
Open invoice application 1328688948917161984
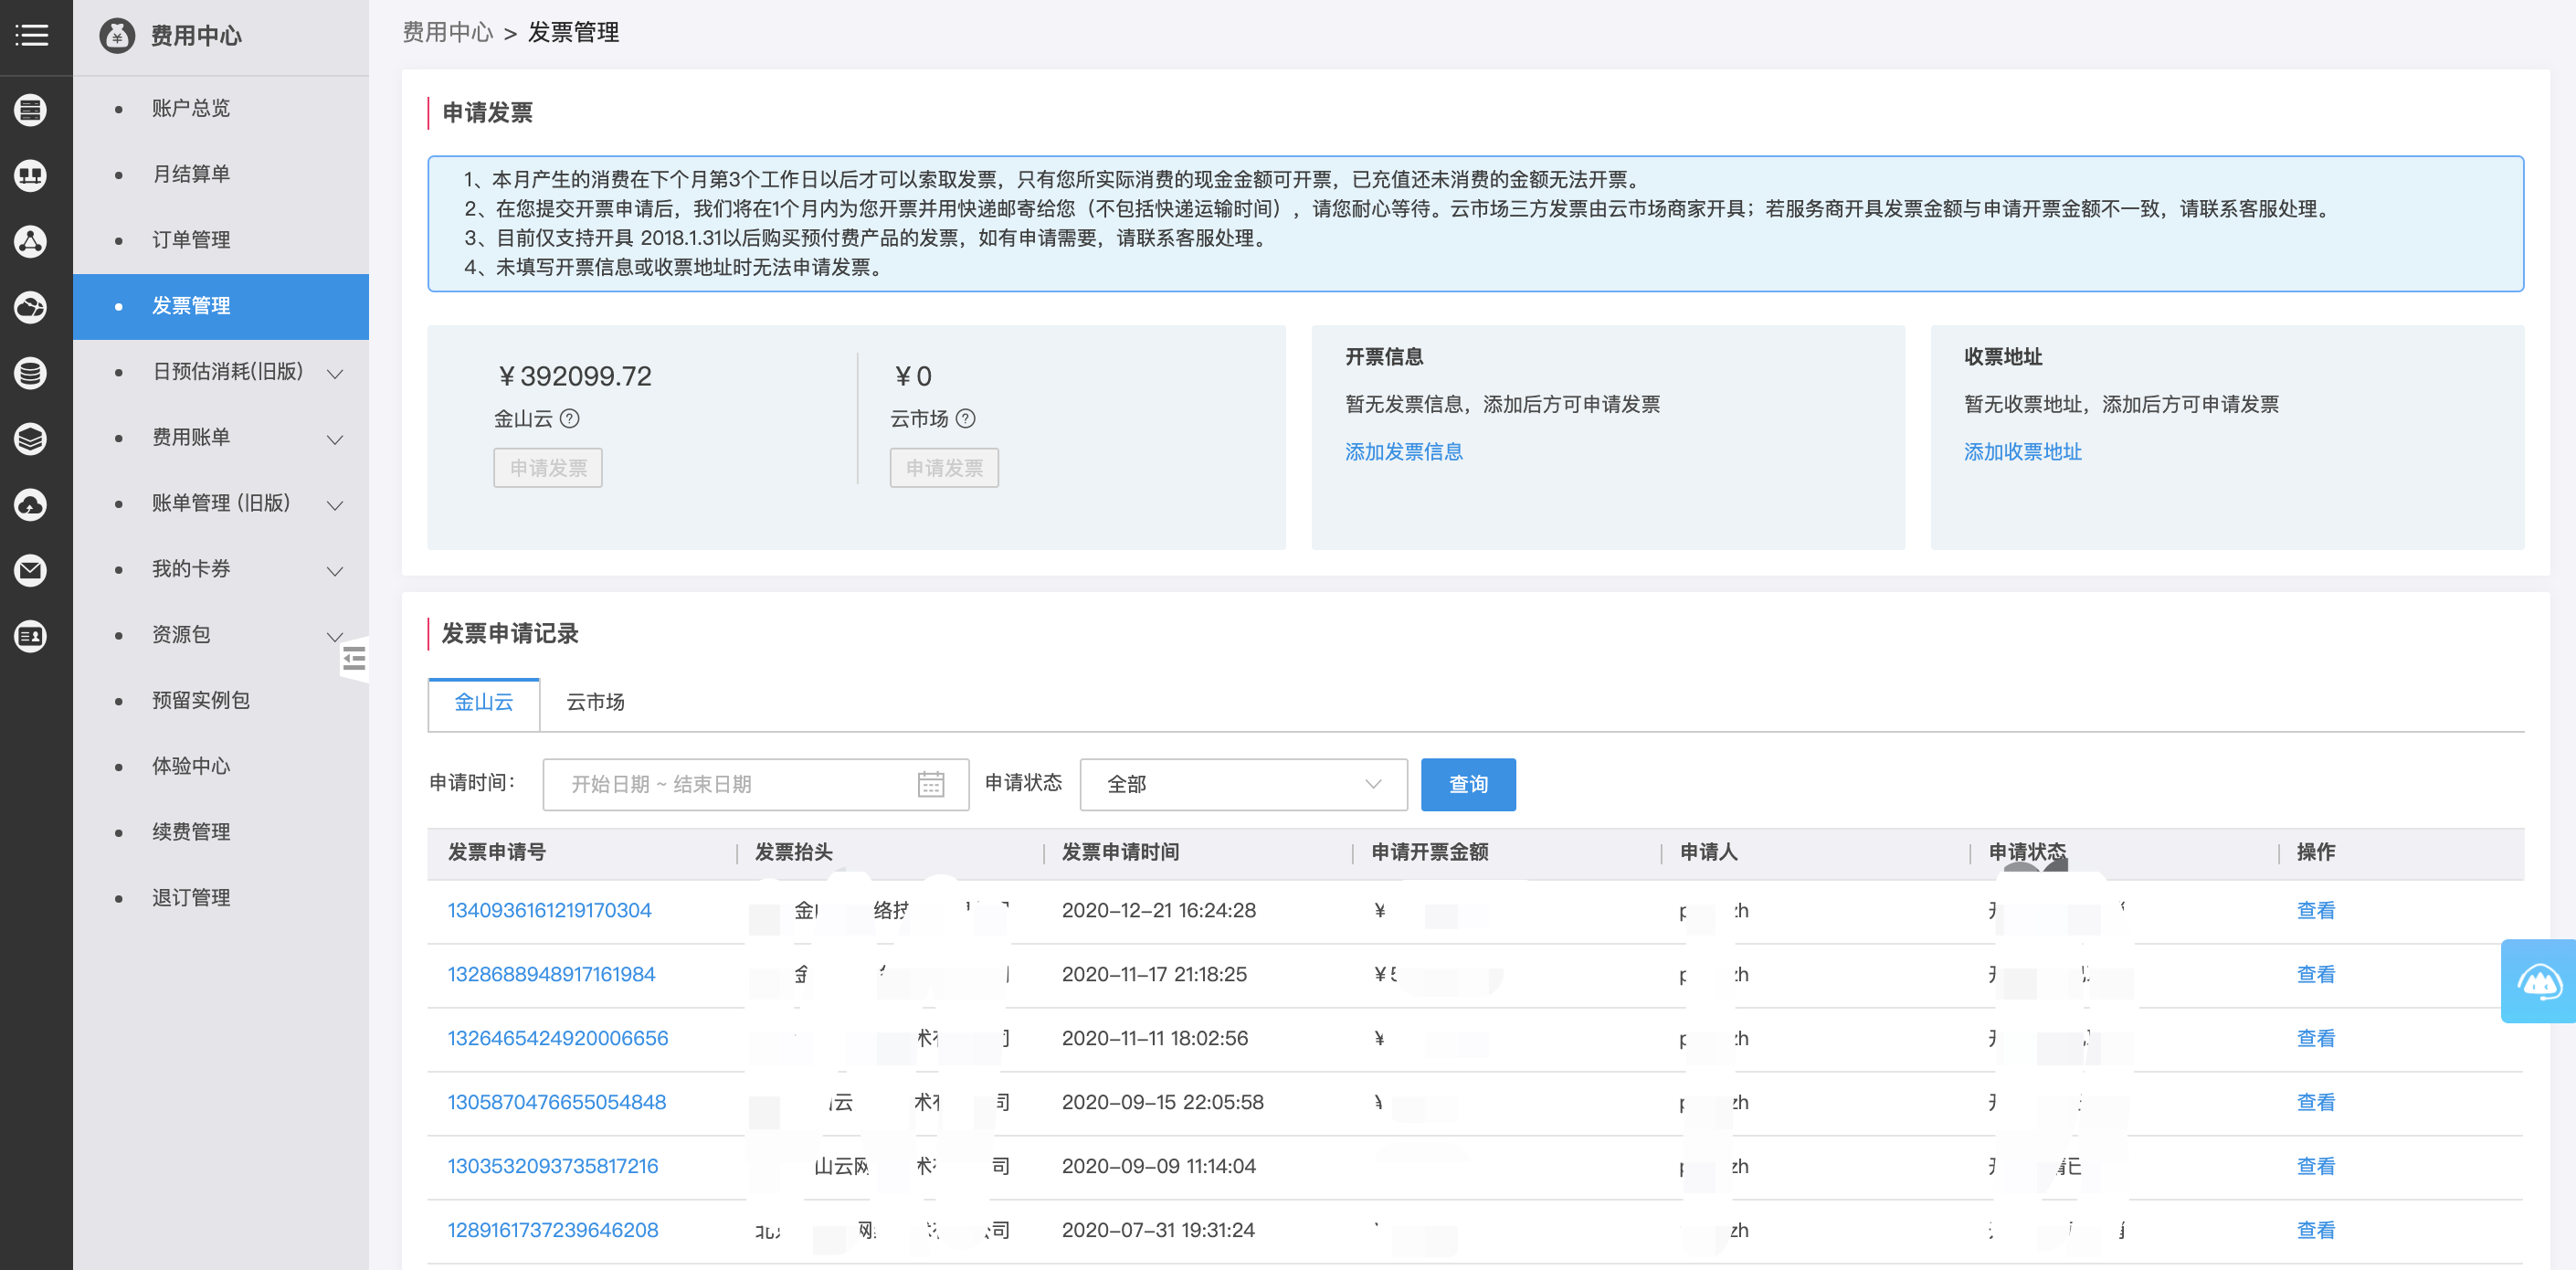(x=551, y=975)
